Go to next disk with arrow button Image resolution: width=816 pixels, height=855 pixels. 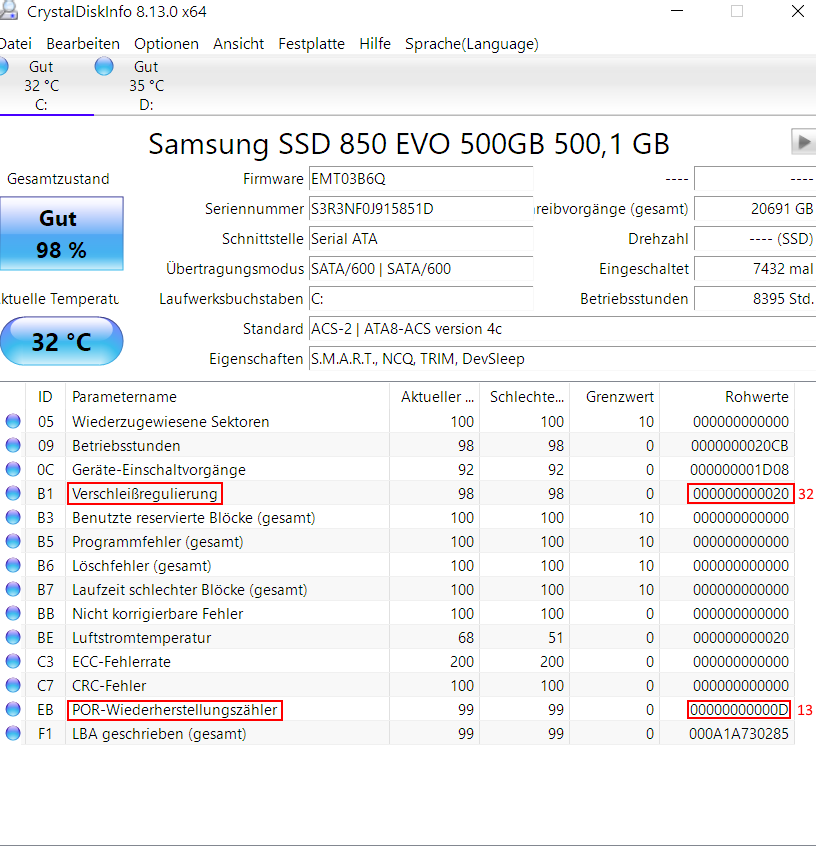coord(803,142)
